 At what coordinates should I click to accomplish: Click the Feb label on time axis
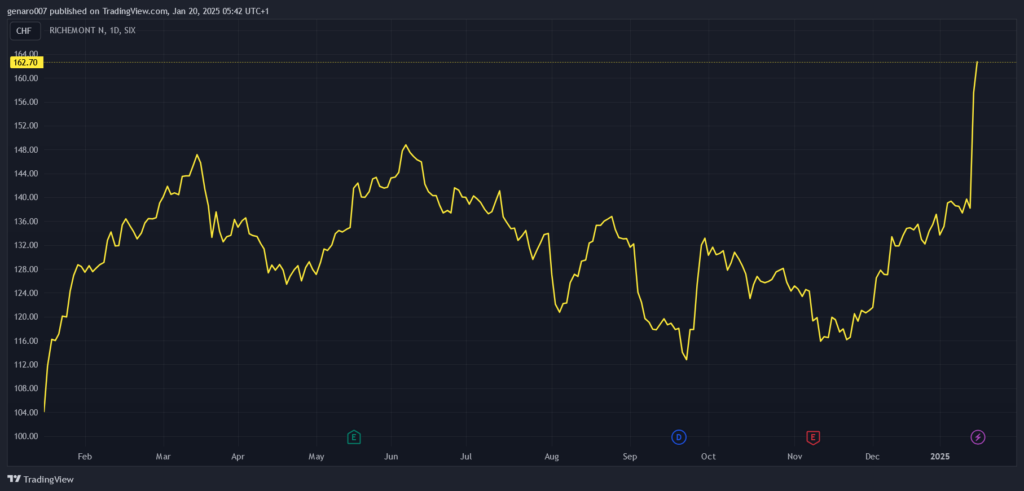click(x=84, y=457)
